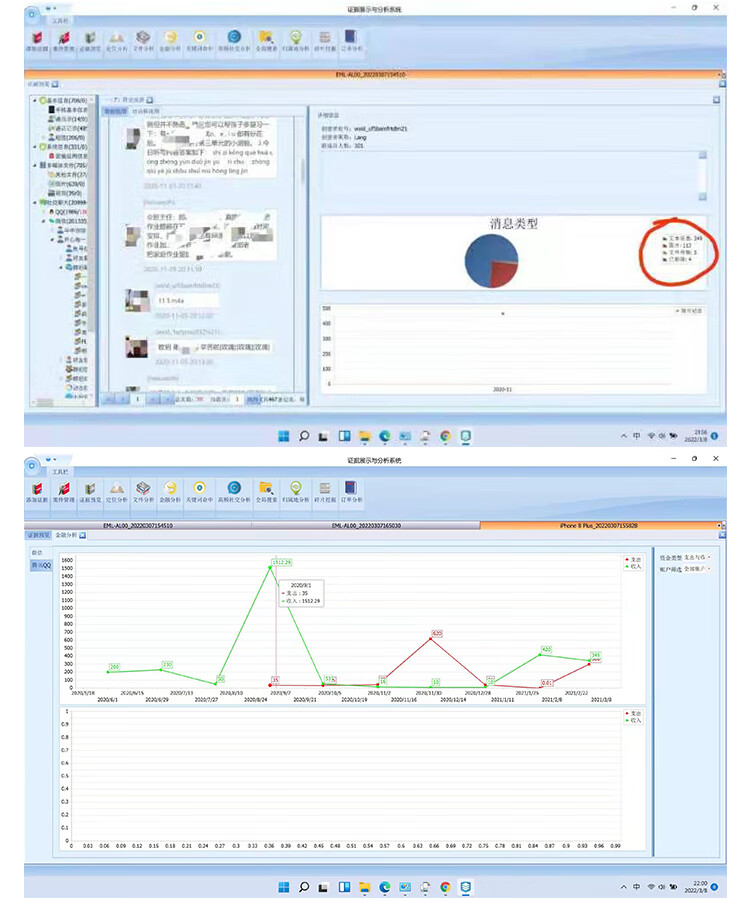Click the 跳转 jump button below chat list
This screenshot has height=900, width=750.
click(x=255, y=398)
